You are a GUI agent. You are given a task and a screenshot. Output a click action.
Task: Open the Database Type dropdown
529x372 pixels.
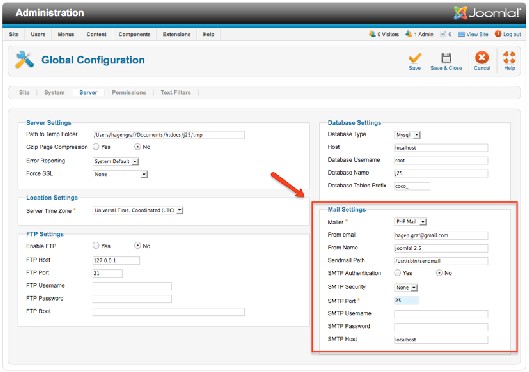(x=407, y=135)
